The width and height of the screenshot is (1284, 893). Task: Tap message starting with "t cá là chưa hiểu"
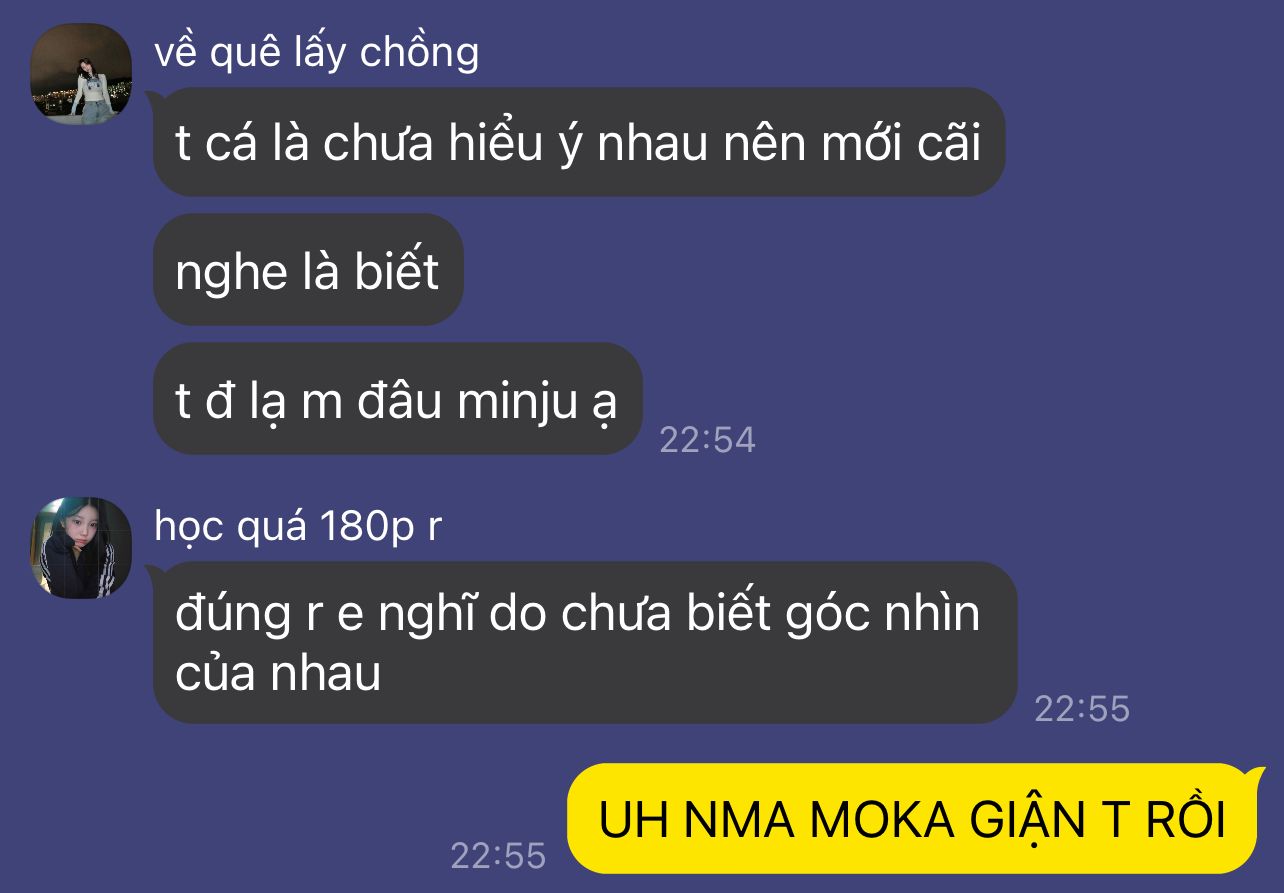click(579, 143)
